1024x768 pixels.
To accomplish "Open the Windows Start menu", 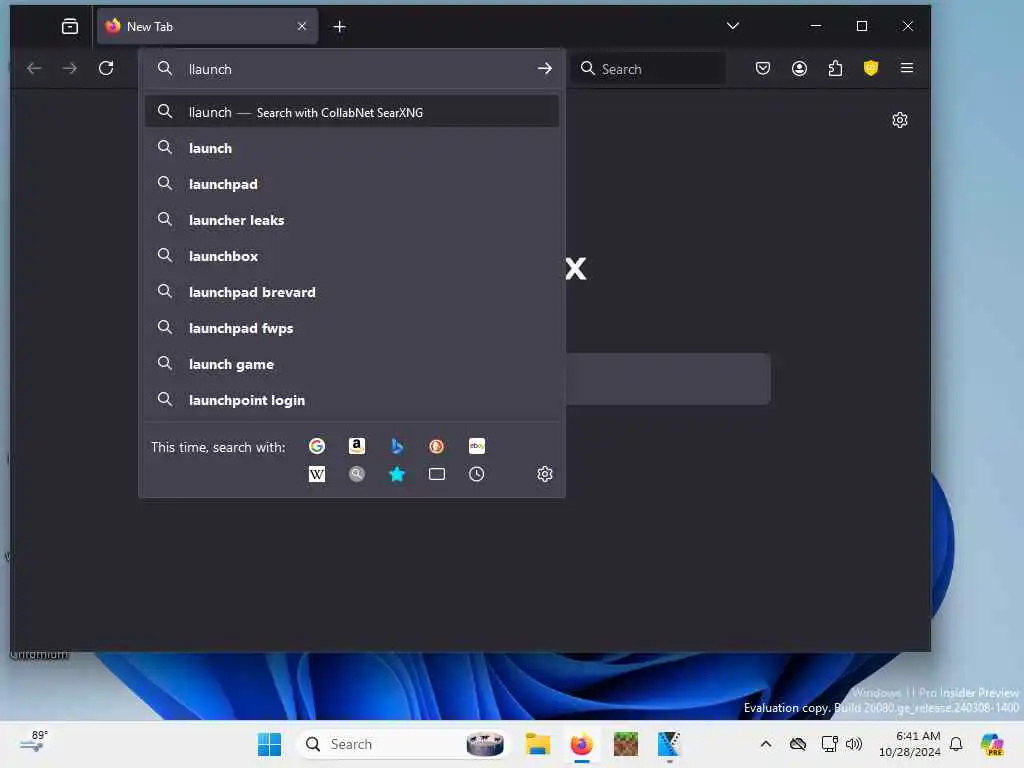I will [x=269, y=744].
